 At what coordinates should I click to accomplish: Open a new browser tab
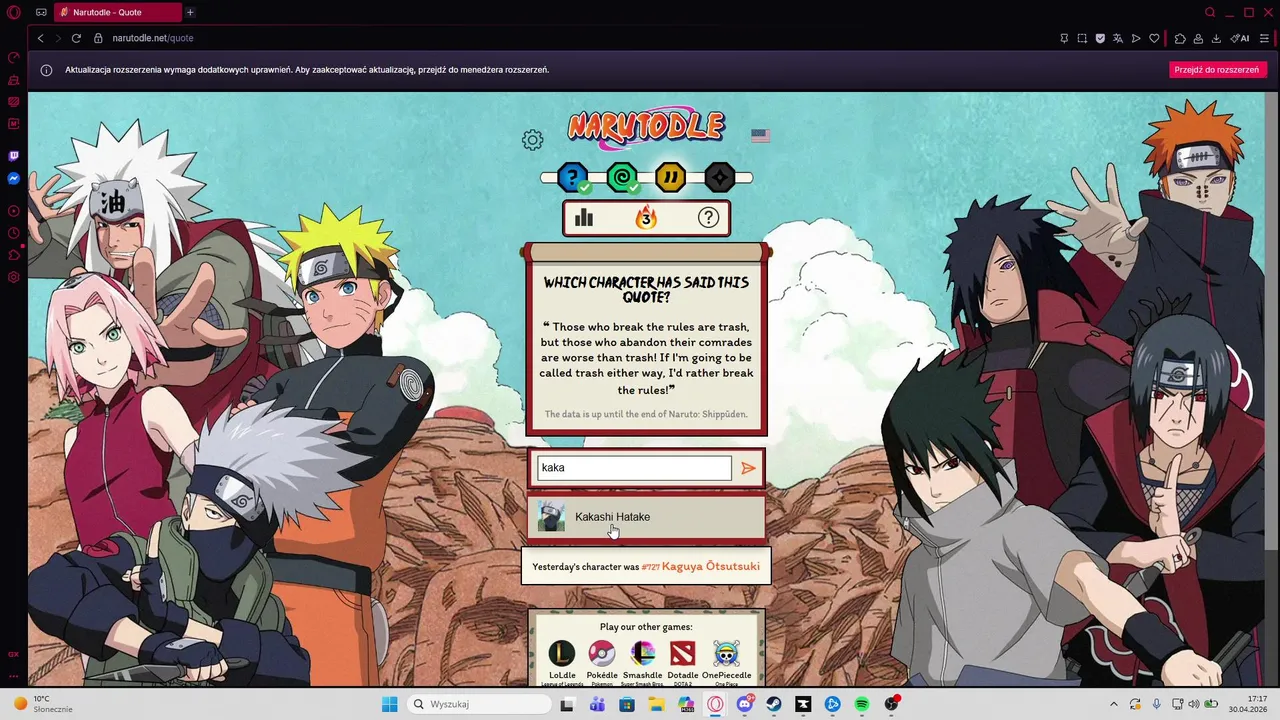click(x=190, y=12)
